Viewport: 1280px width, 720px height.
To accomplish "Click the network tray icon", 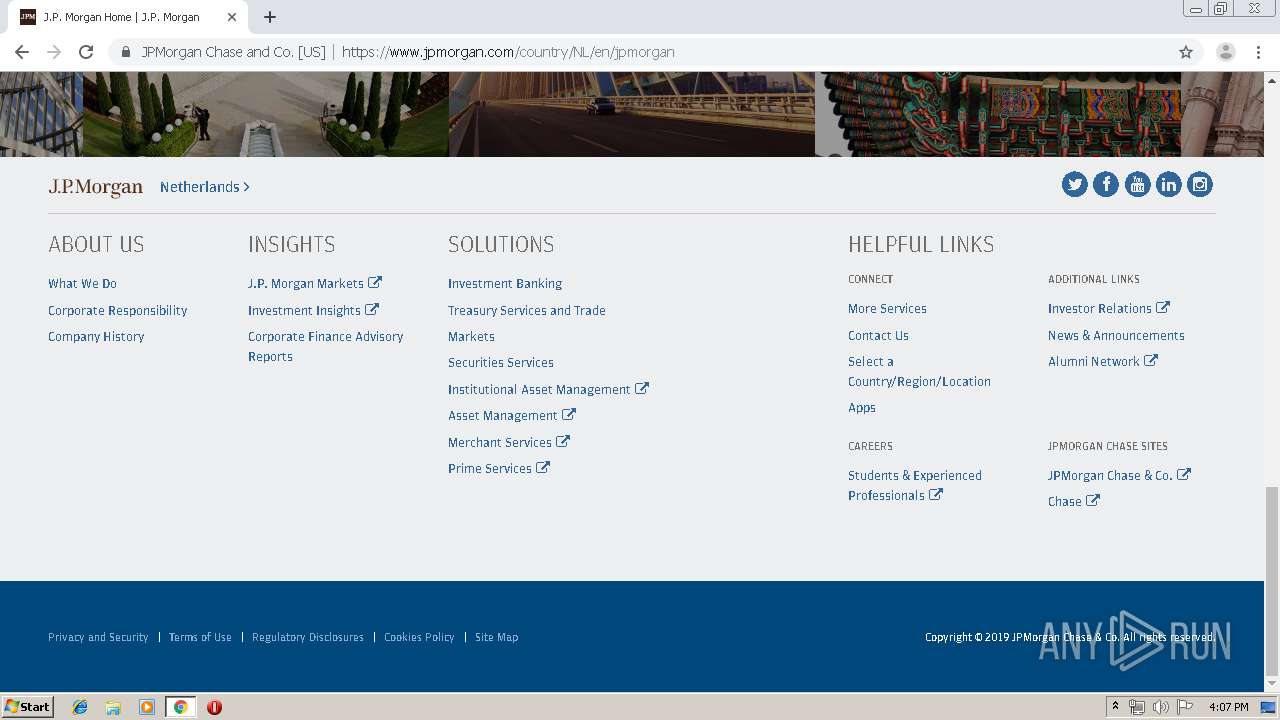I will pos(1137,707).
